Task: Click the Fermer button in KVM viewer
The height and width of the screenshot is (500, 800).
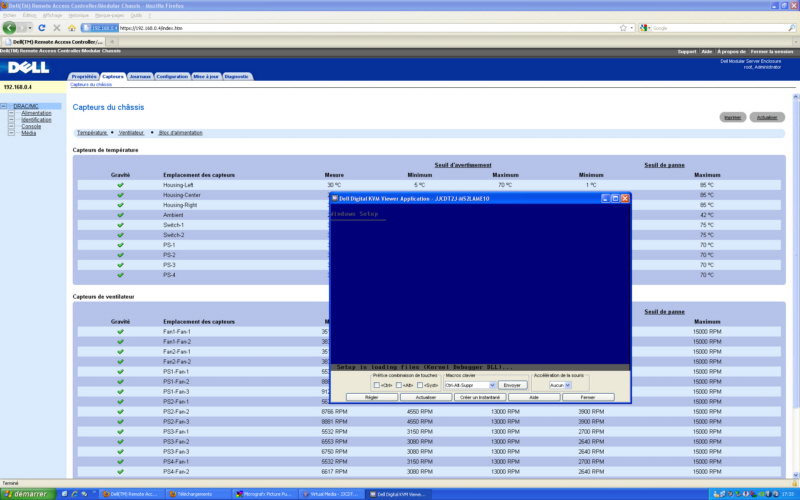Action: pyautogui.click(x=588, y=397)
